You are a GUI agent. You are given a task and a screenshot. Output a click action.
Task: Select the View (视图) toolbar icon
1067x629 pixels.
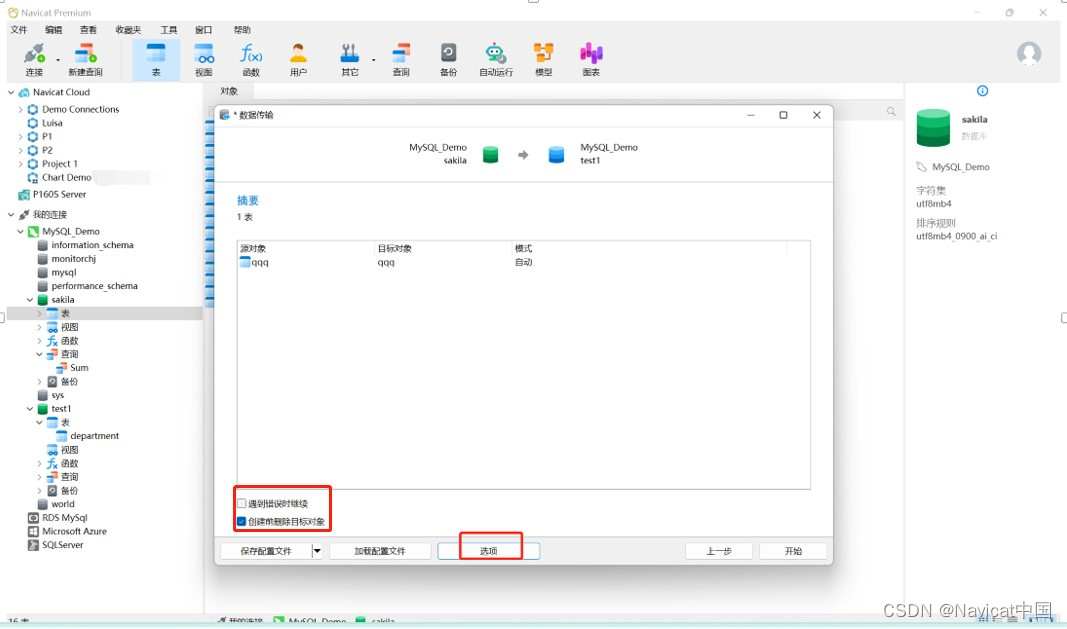point(203,60)
